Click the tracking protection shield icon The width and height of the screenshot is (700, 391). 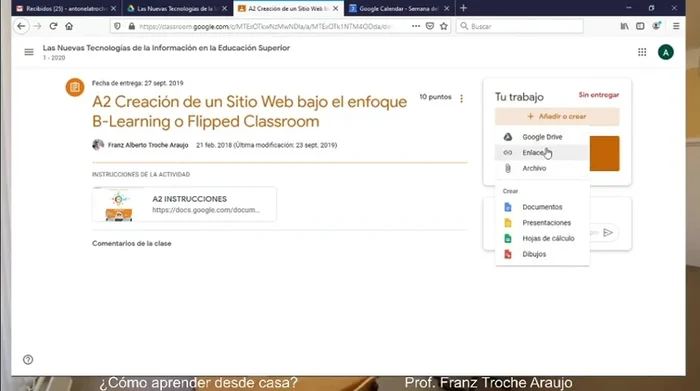117,26
